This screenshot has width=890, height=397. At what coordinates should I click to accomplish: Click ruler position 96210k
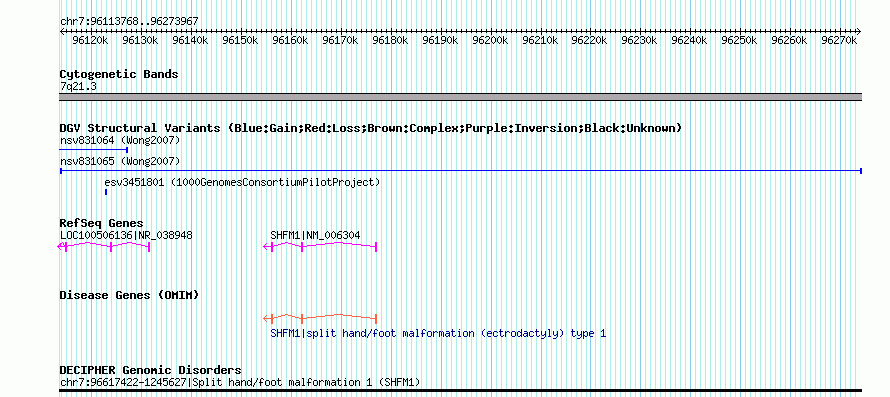point(540,40)
